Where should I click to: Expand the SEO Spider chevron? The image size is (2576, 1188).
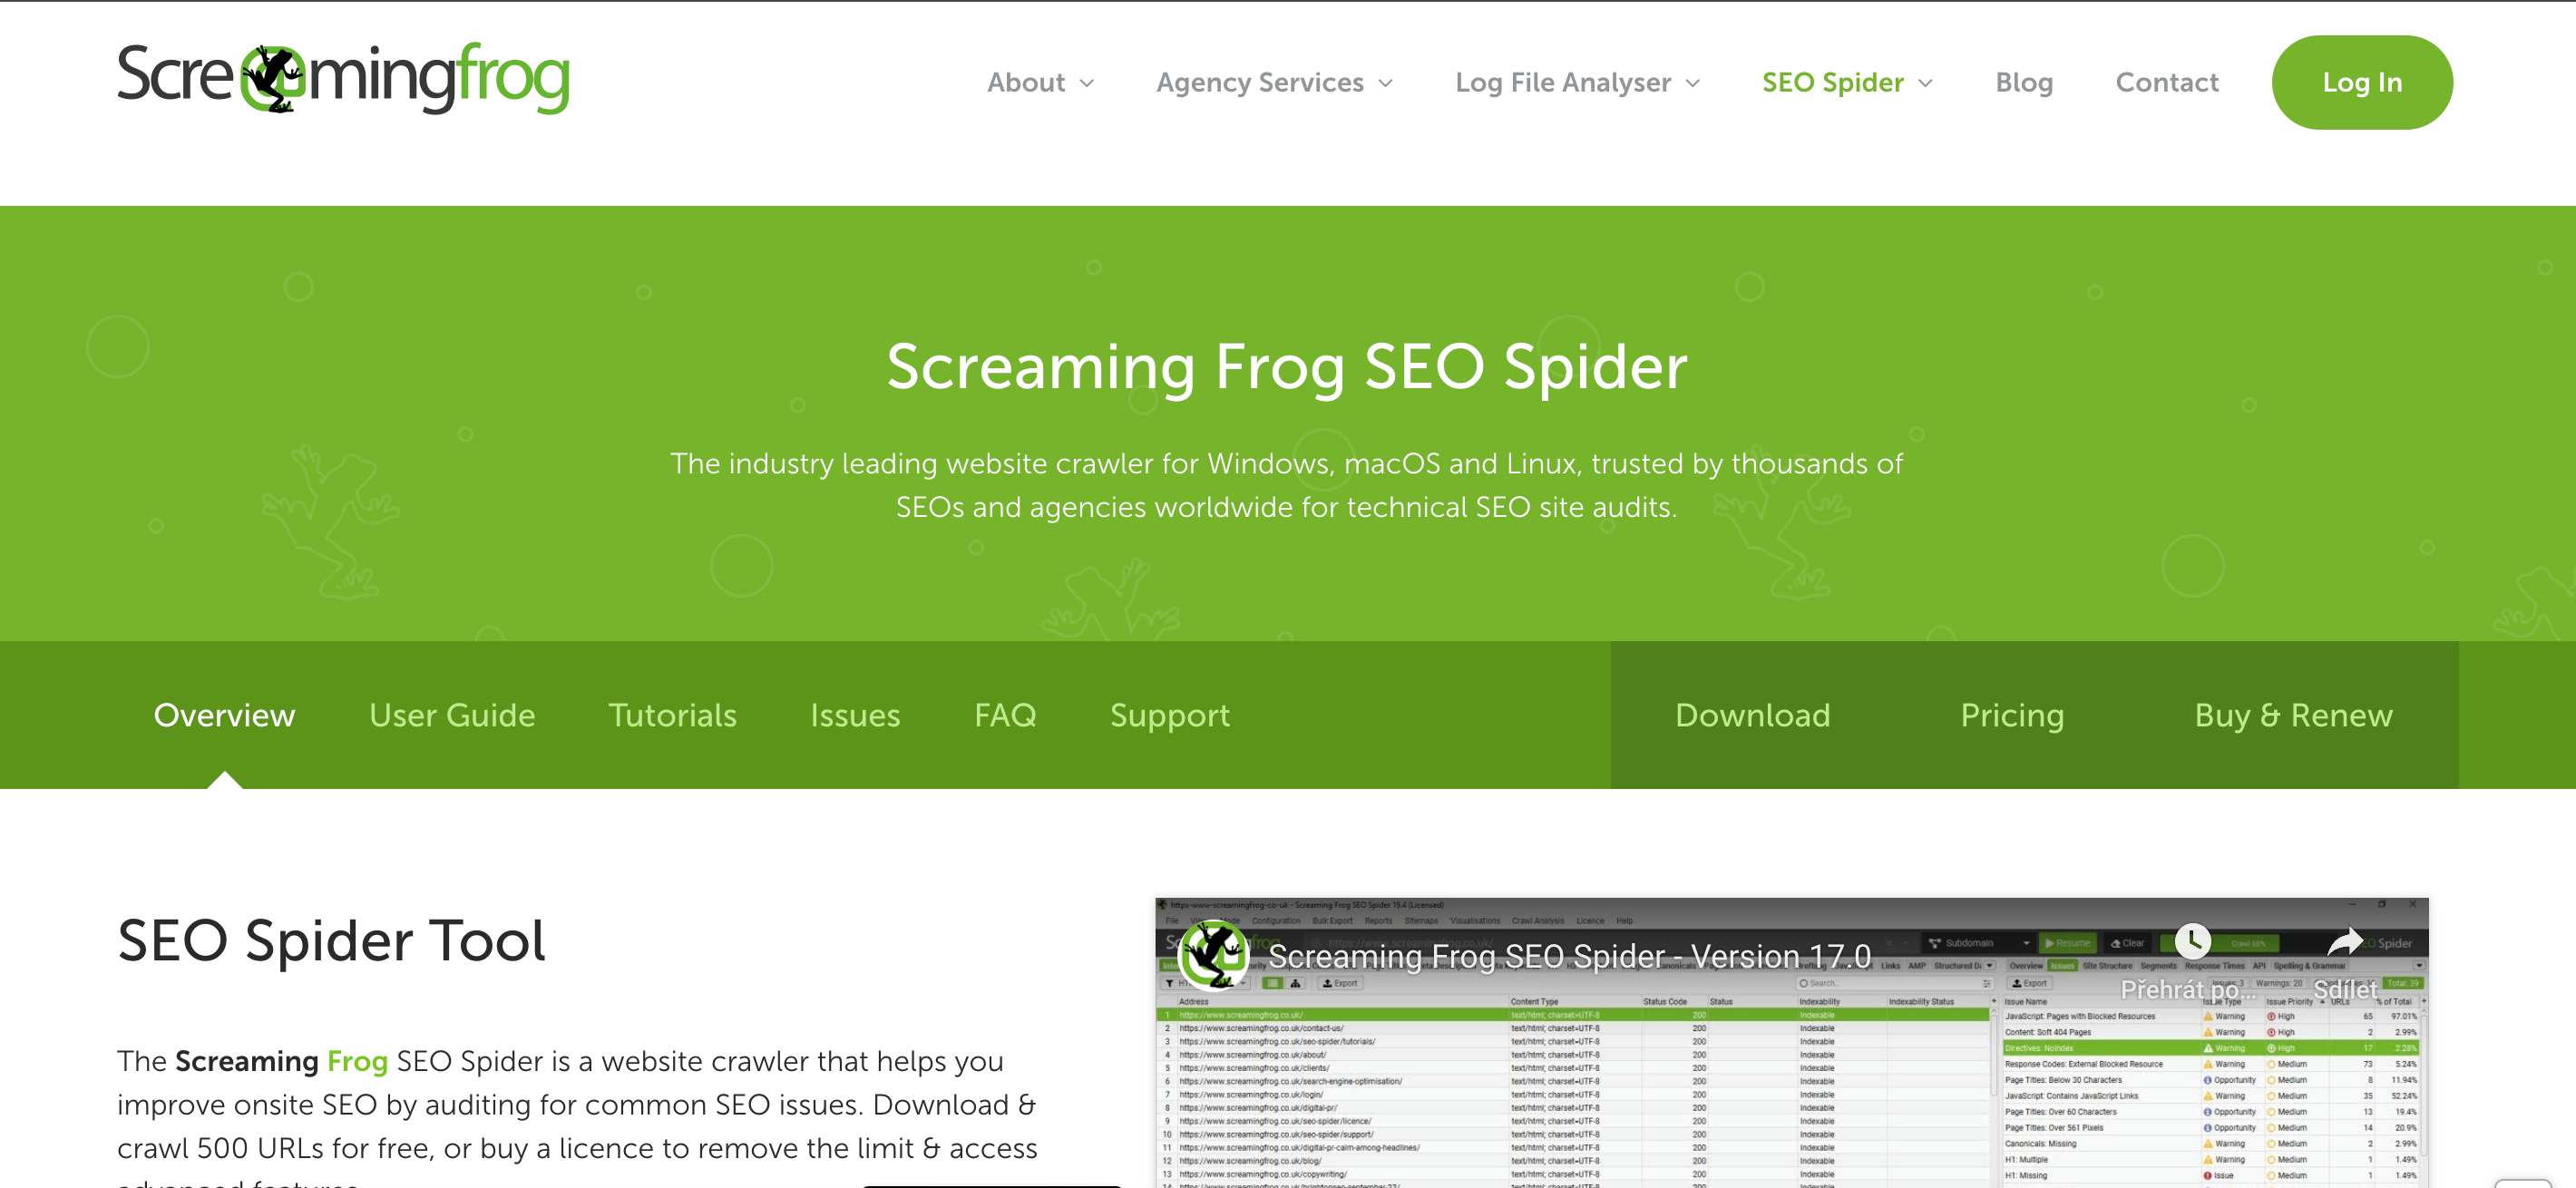1925,84
